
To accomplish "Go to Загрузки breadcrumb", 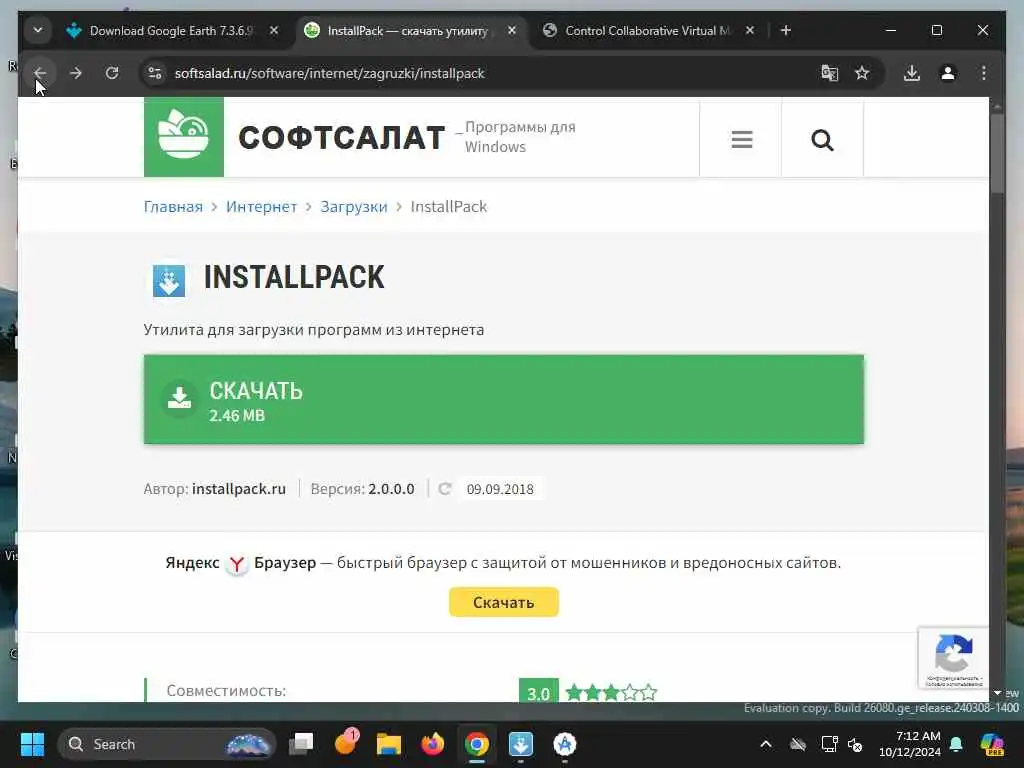I will (353, 207).
